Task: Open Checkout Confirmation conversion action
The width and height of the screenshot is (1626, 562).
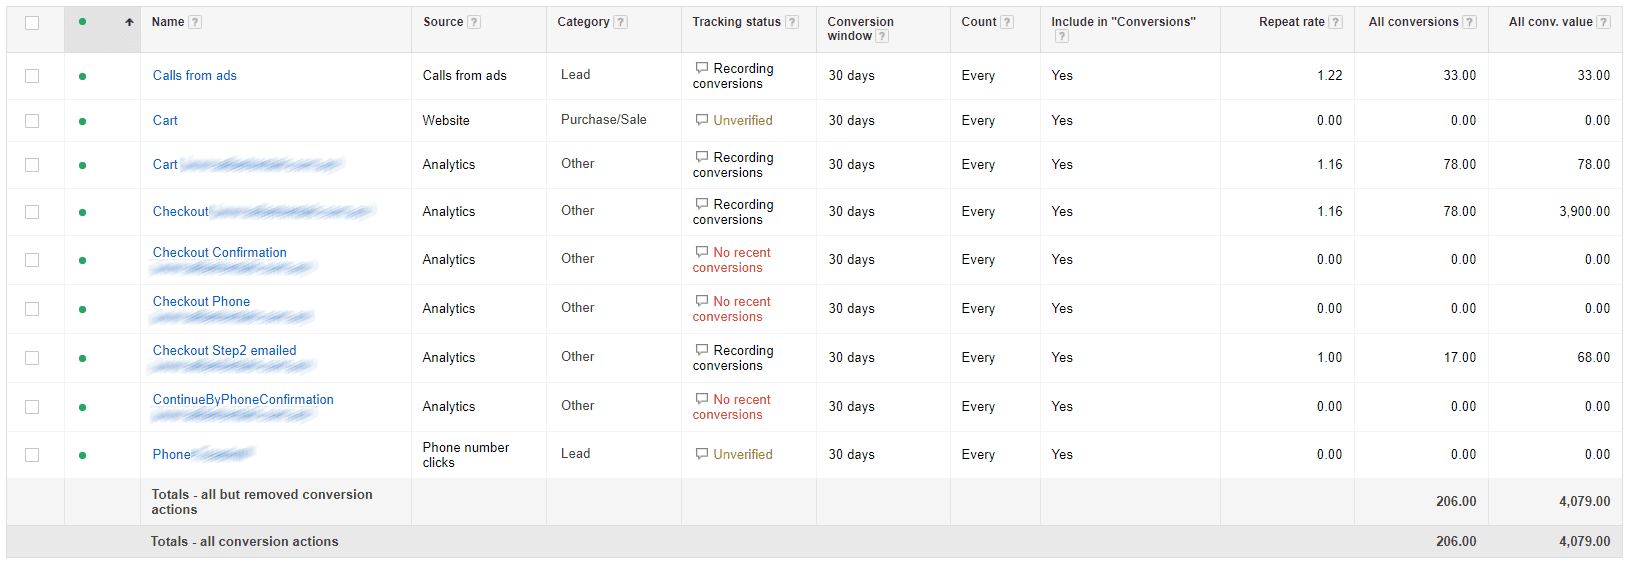Action: pyautogui.click(x=220, y=253)
